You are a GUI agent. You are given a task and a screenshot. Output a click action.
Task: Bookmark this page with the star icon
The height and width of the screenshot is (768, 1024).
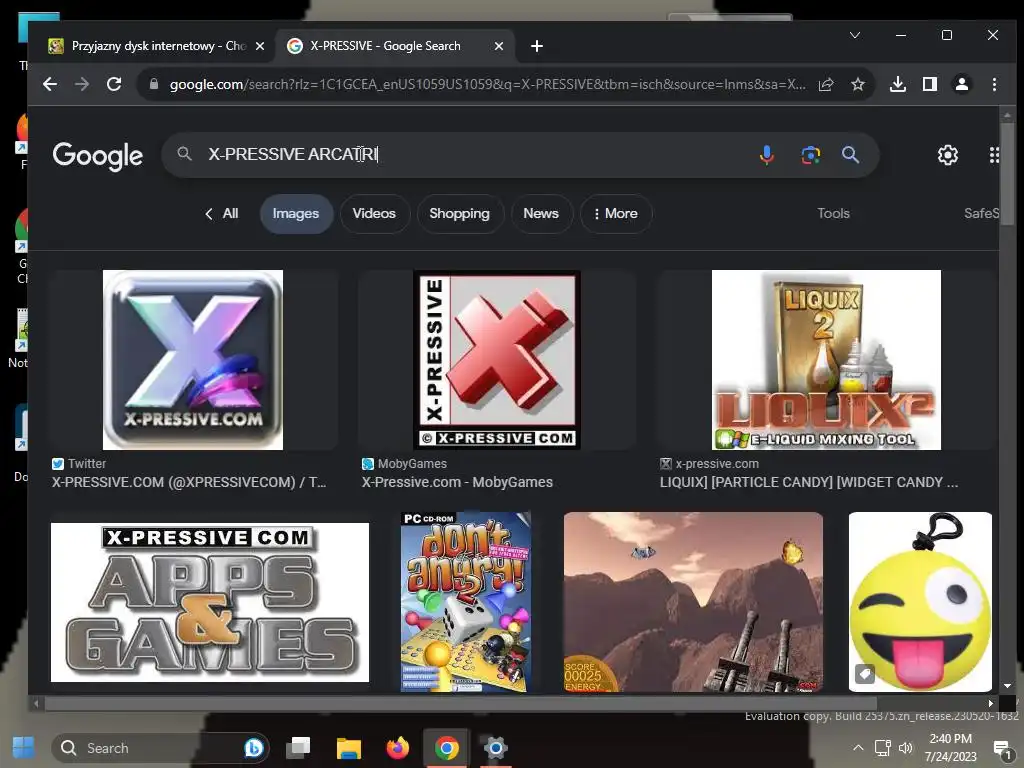point(857,84)
